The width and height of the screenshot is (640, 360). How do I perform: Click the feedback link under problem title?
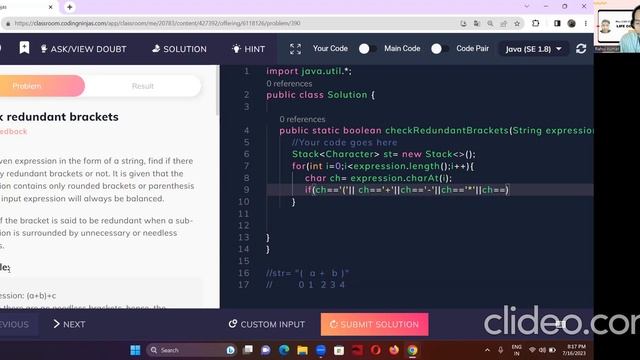click(x=13, y=131)
